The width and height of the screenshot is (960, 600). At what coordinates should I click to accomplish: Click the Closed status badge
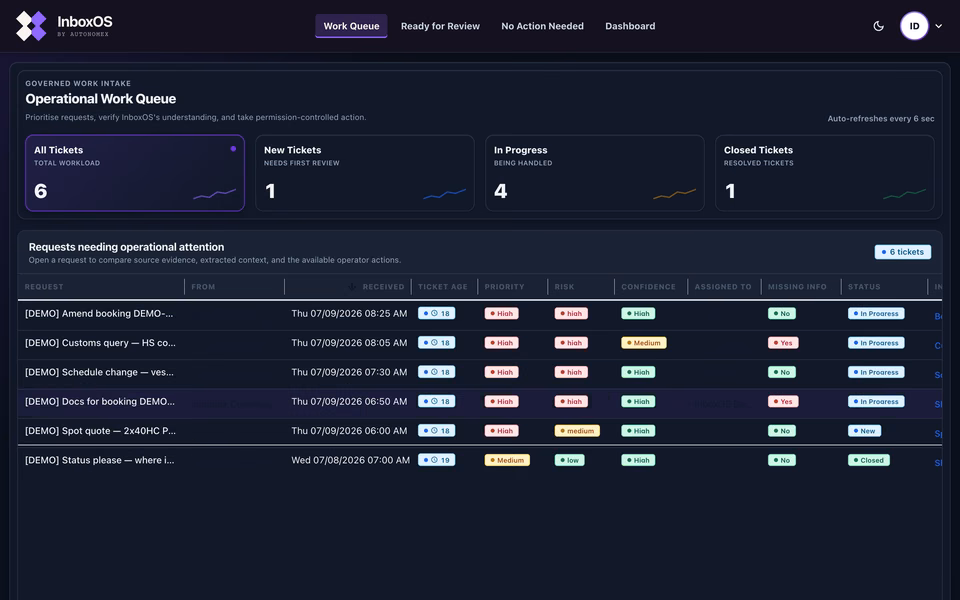[x=869, y=460]
